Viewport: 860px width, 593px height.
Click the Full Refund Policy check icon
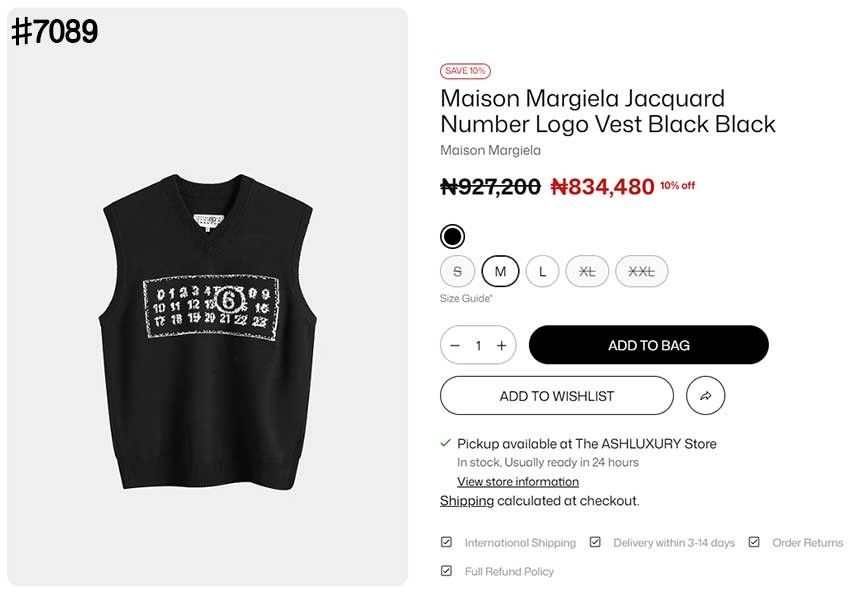point(447,571)
